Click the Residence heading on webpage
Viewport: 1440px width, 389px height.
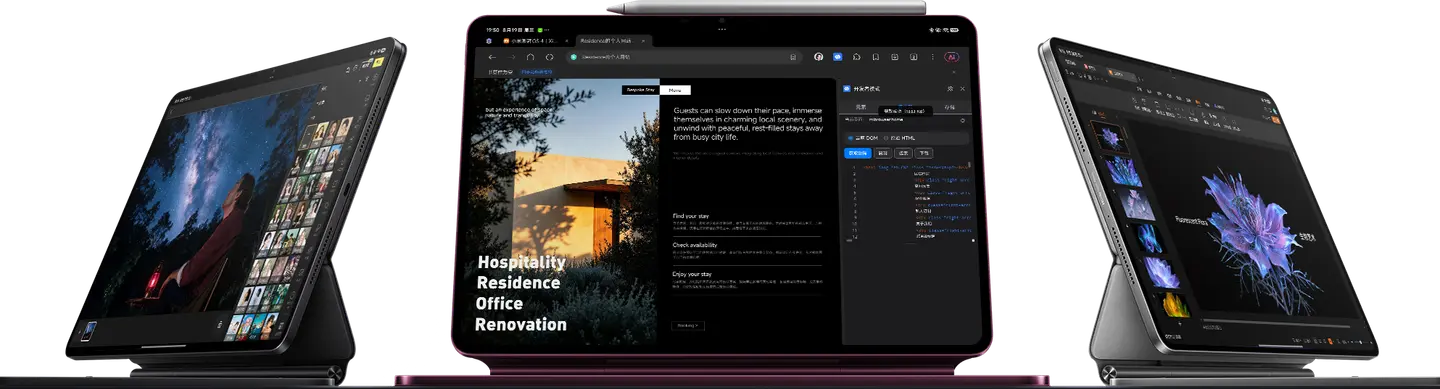(518, 283)
